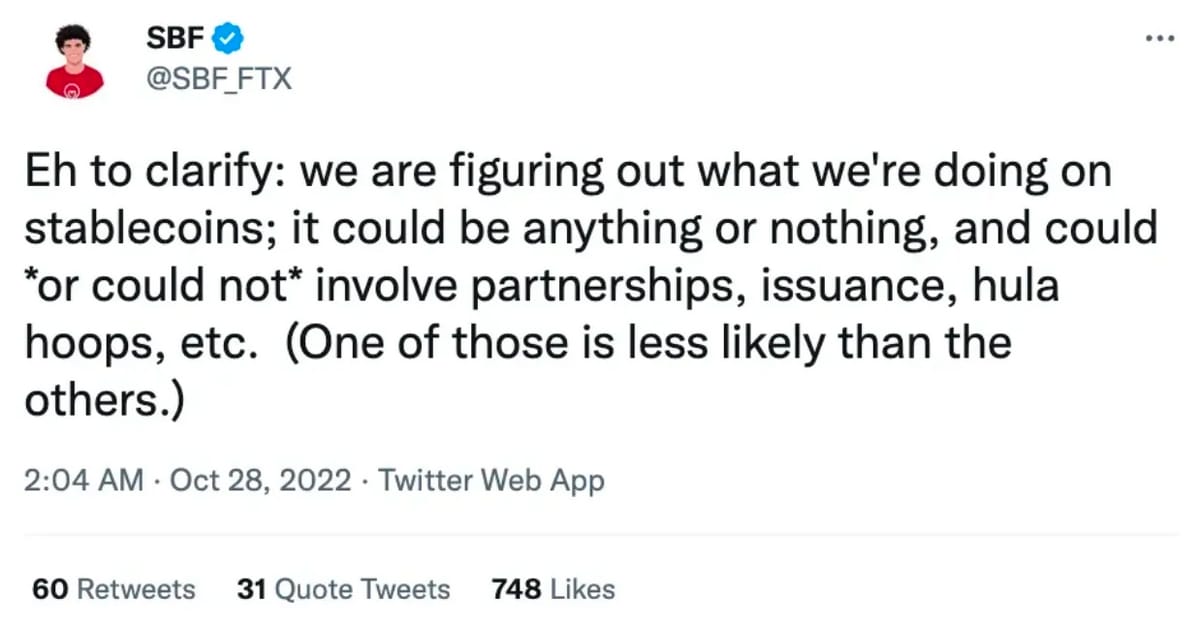
Task: Click the quote tweet count number 31
Action: (251, 589)
